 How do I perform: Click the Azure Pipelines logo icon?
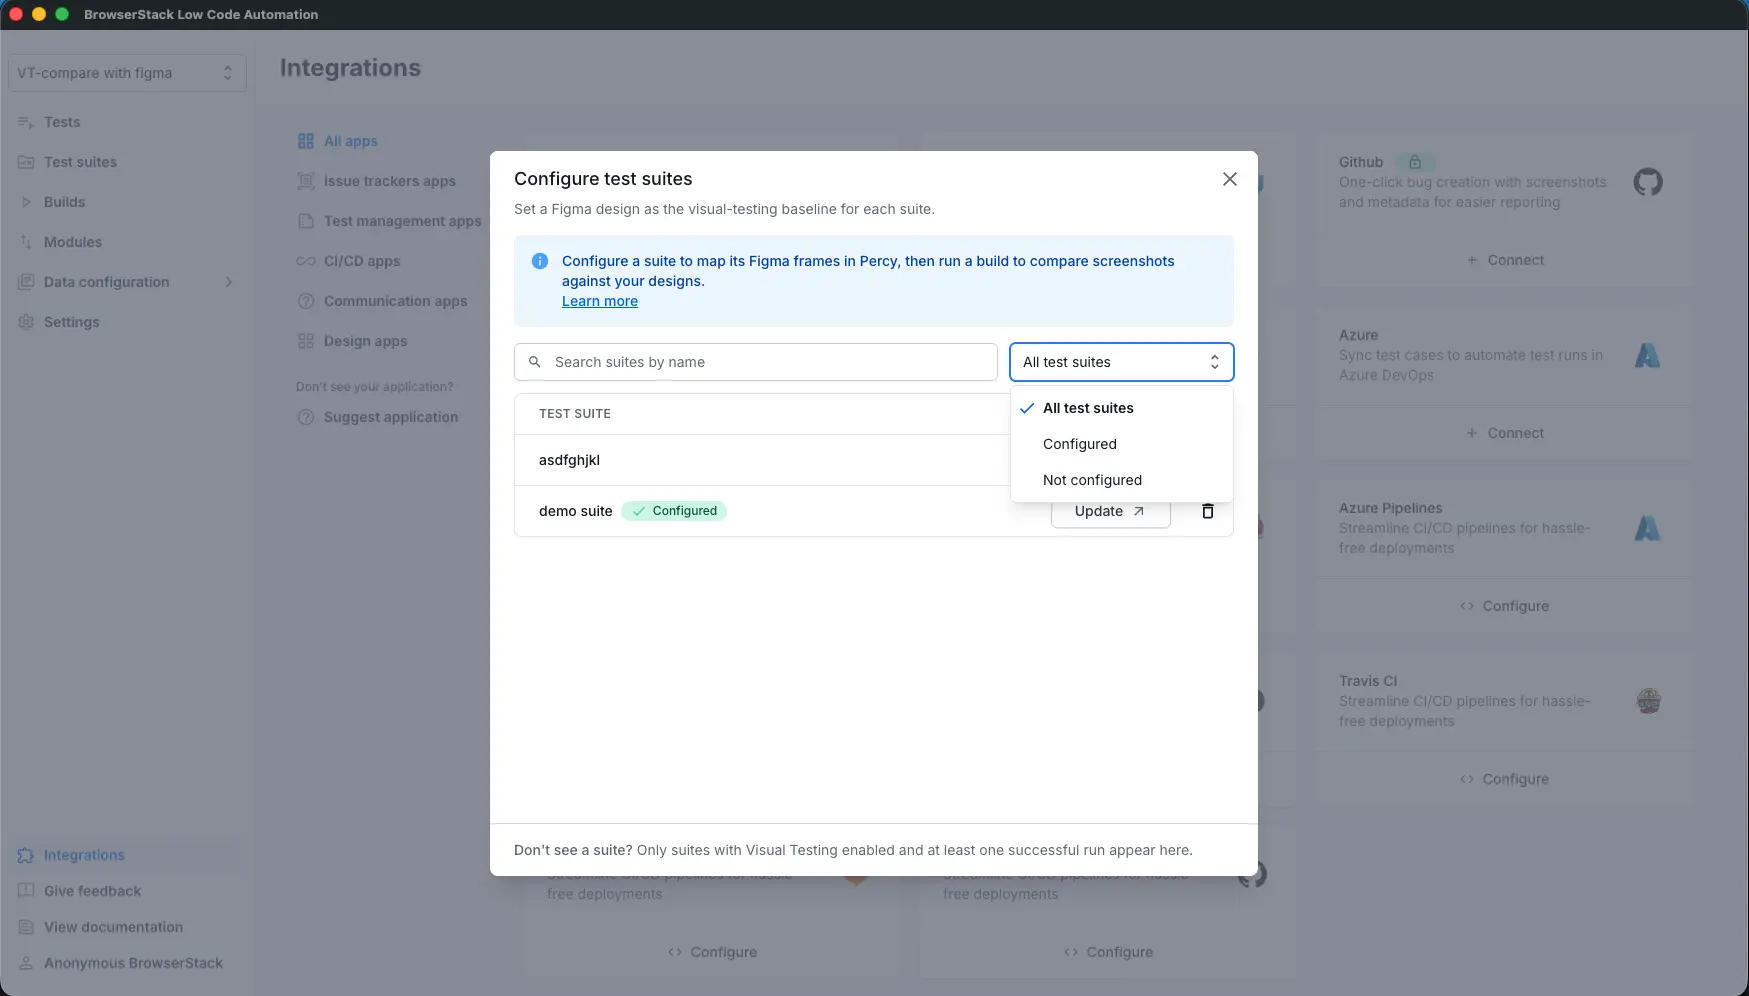click(1648, 528)
